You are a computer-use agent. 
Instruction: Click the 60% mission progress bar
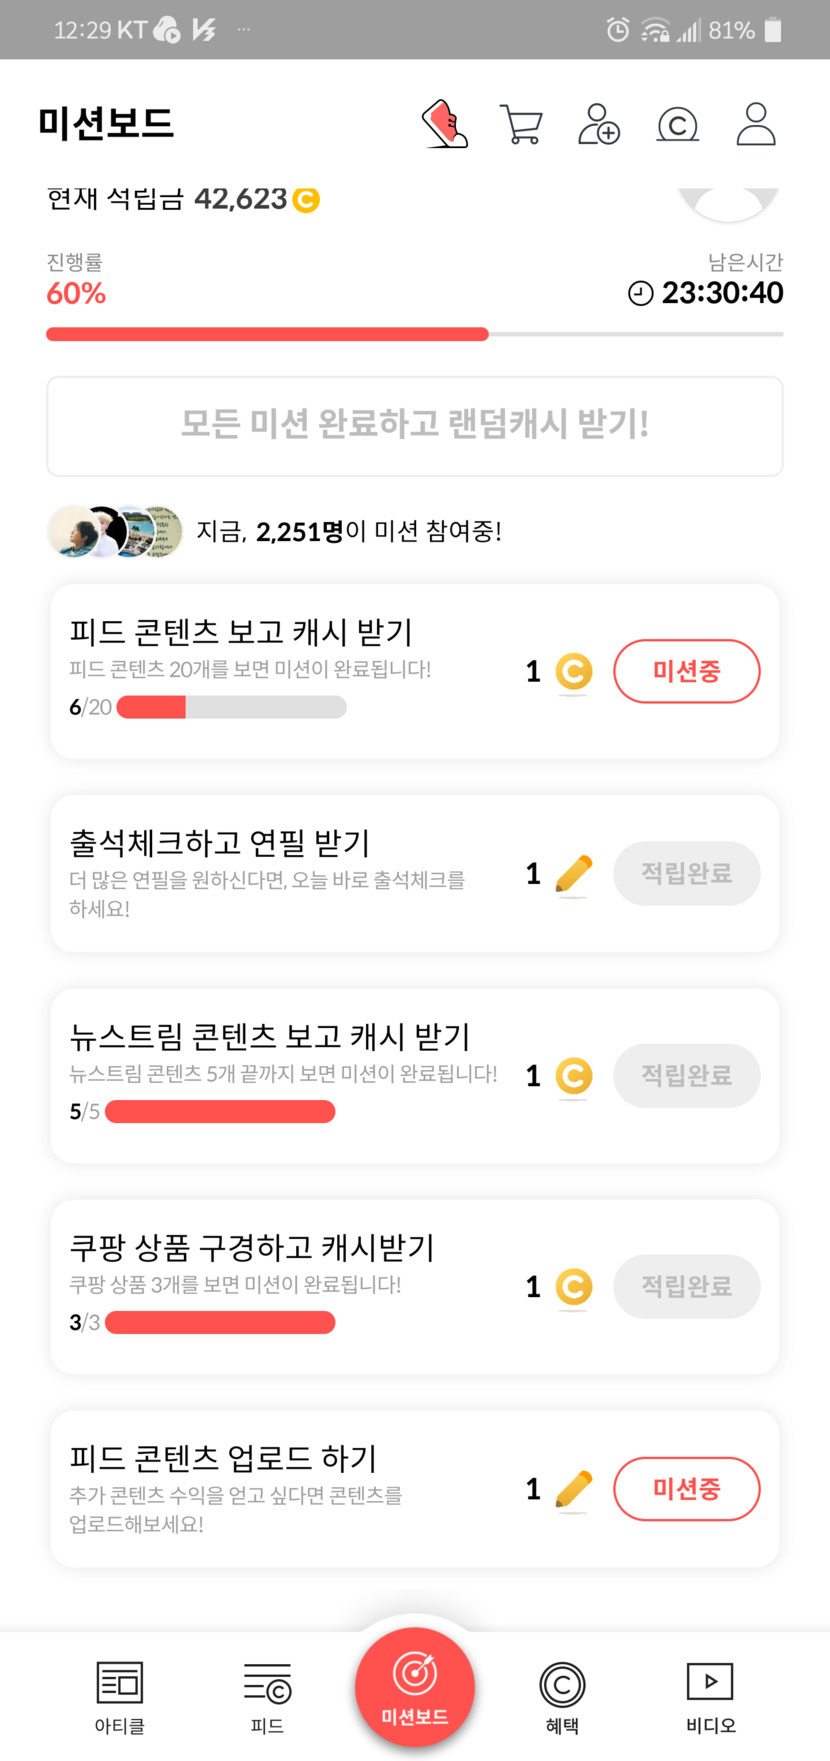(414, 335)
